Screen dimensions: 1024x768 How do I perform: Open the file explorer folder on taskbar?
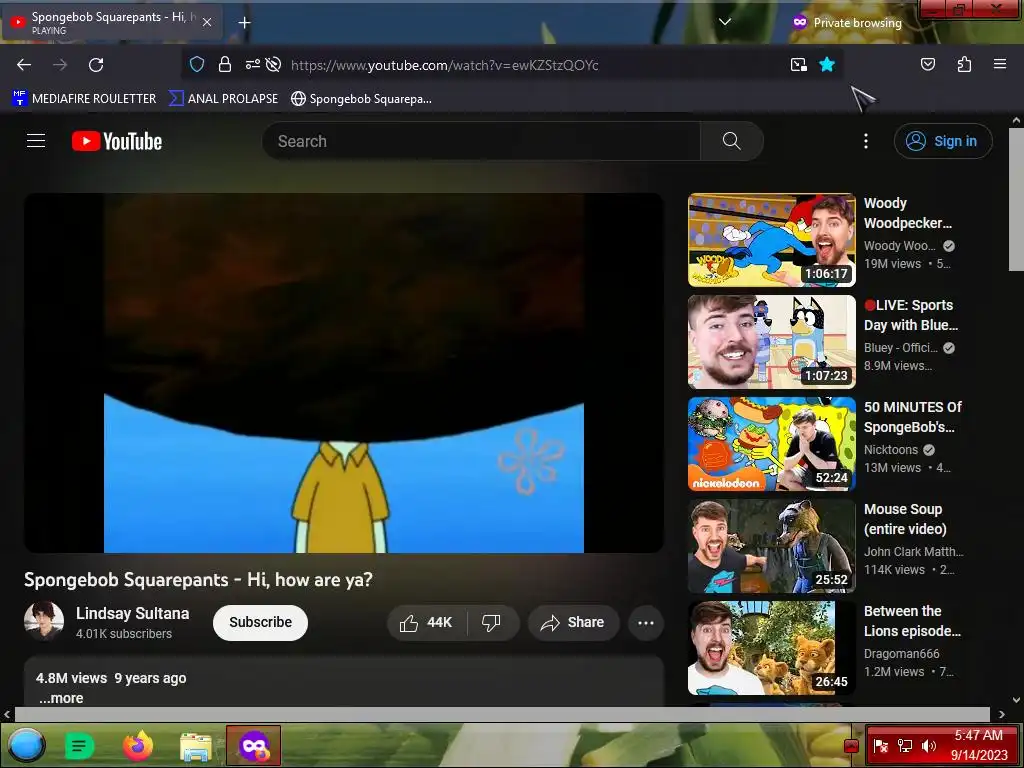[x=196, y=746]
